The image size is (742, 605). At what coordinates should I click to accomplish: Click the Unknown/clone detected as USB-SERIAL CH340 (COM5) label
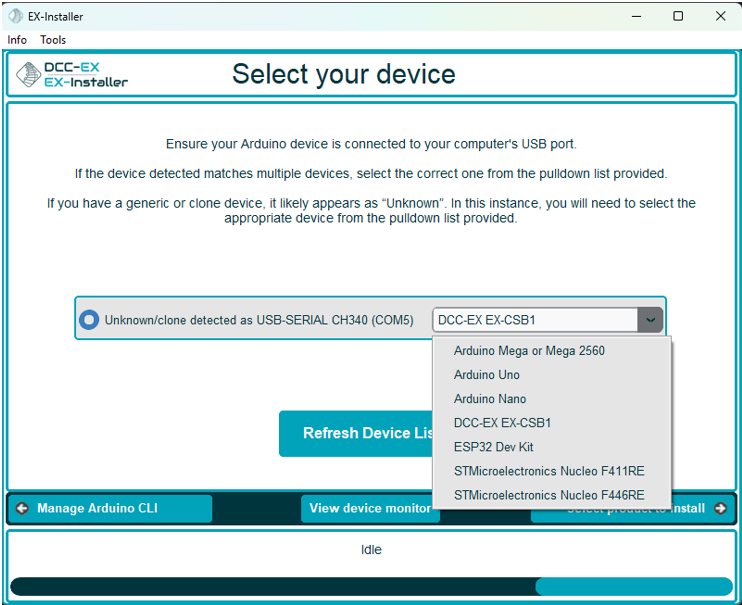(x=259, y=320)
